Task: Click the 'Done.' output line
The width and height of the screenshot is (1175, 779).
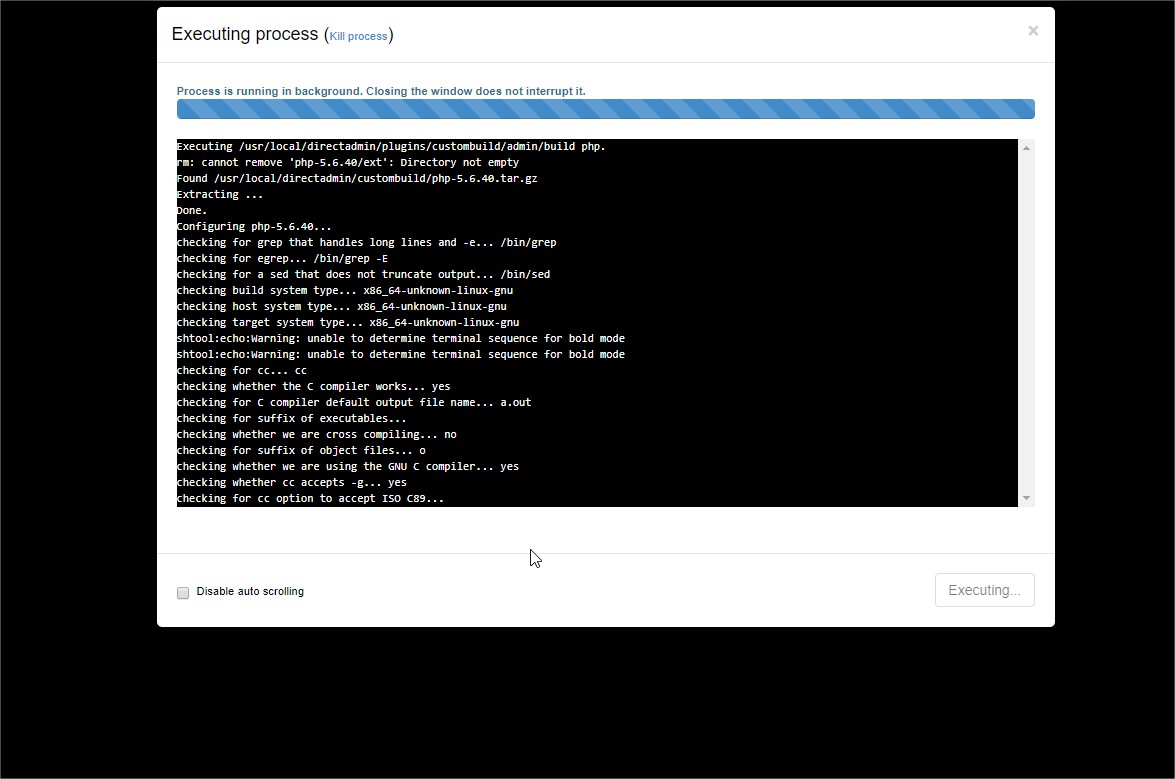Action: pyautogui.click(x=192, y=210)
